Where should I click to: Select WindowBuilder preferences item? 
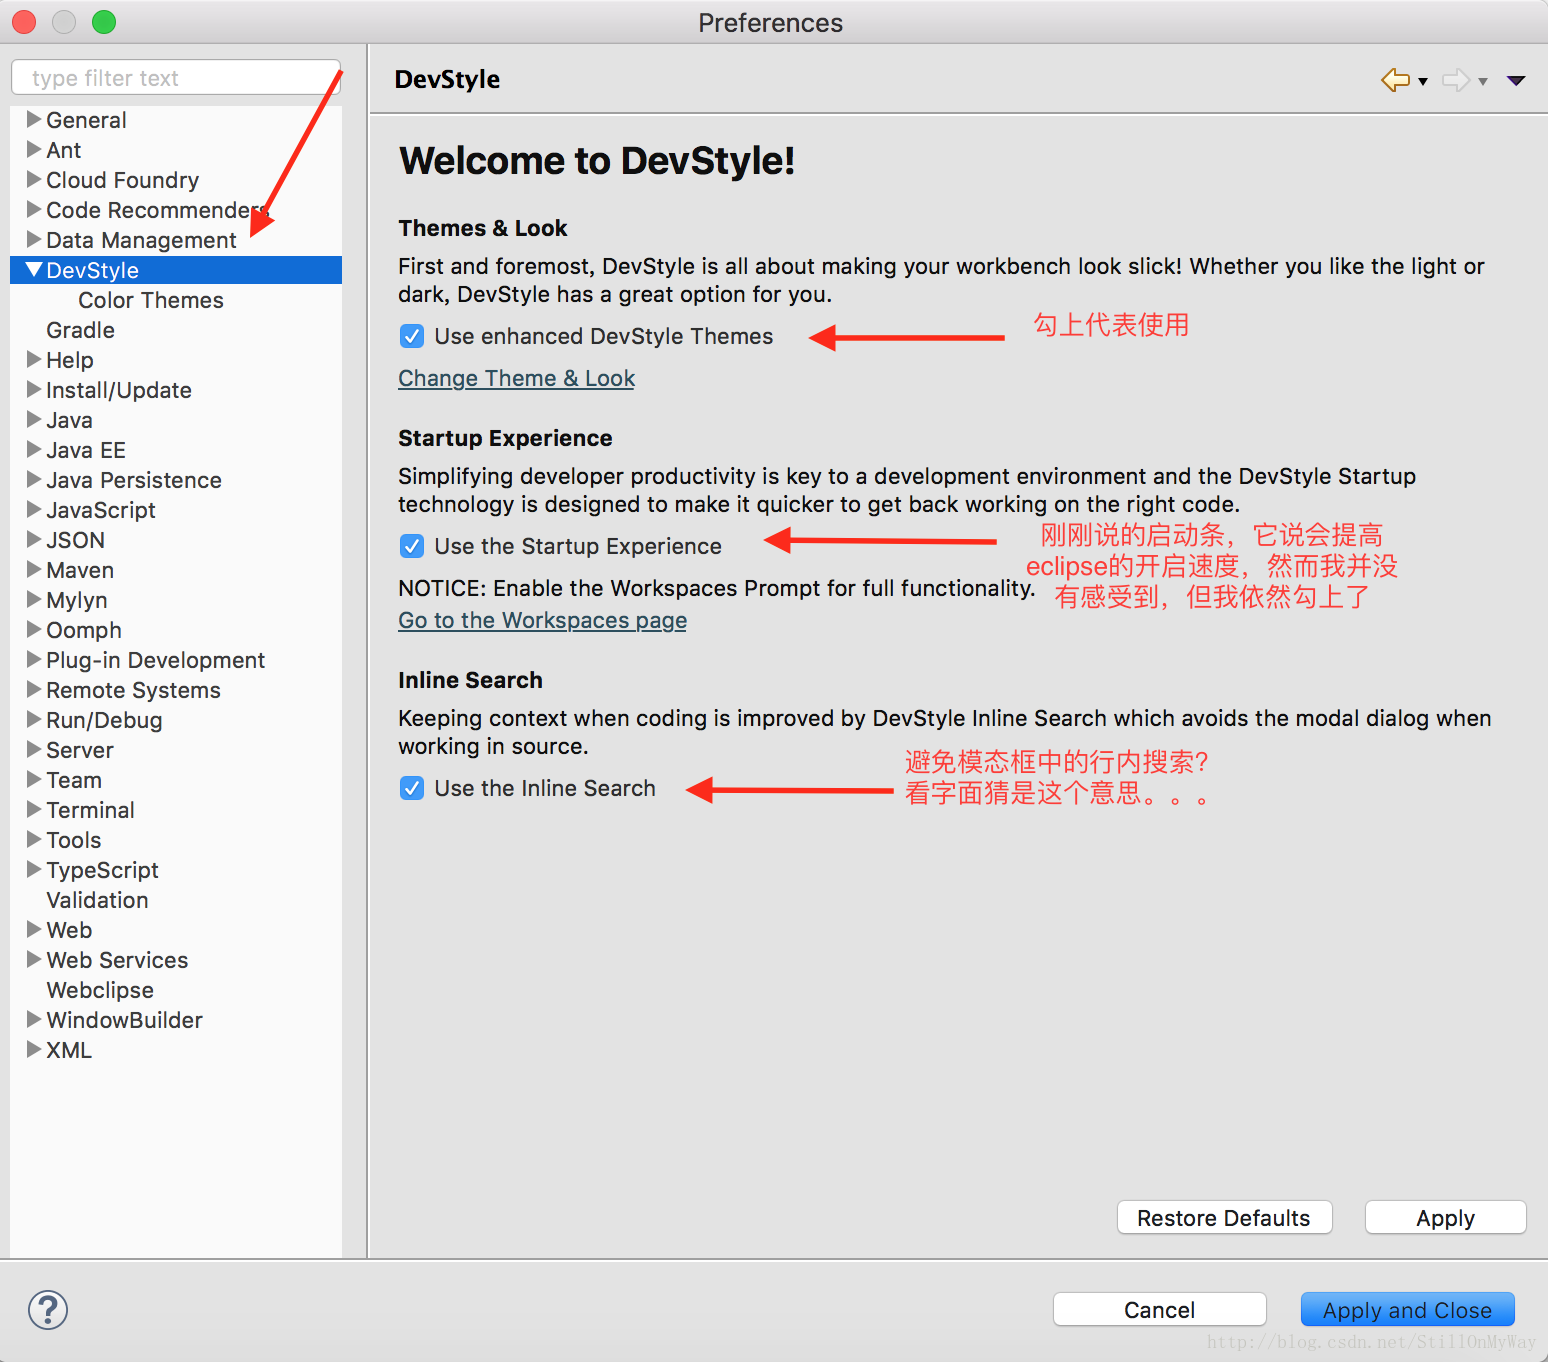(124, 1020)
